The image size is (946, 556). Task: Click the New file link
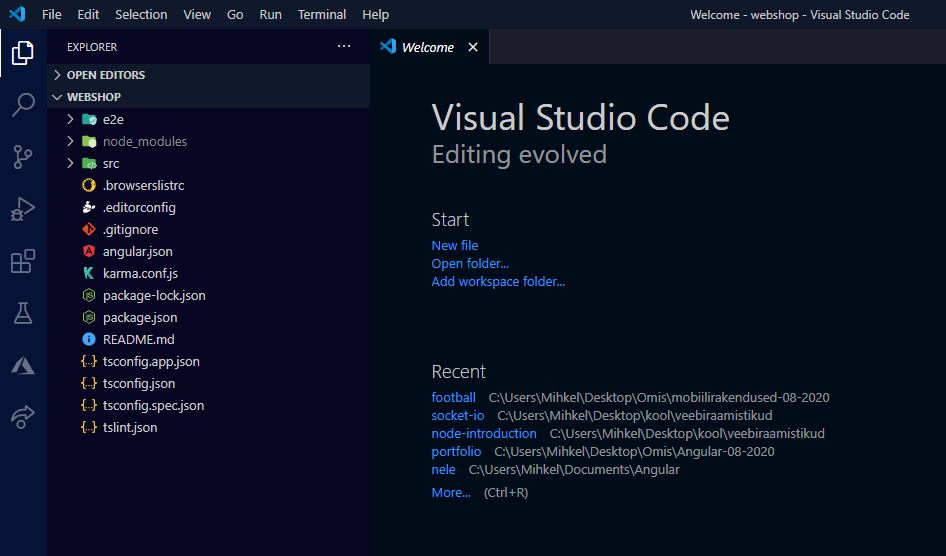[455, 245]
